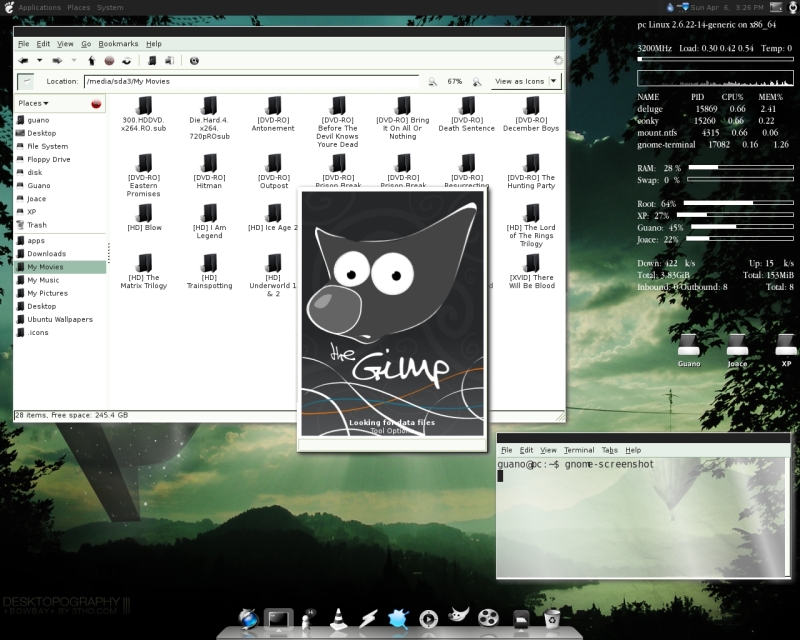Open View menu in terminal window

[x=548, y=450]
